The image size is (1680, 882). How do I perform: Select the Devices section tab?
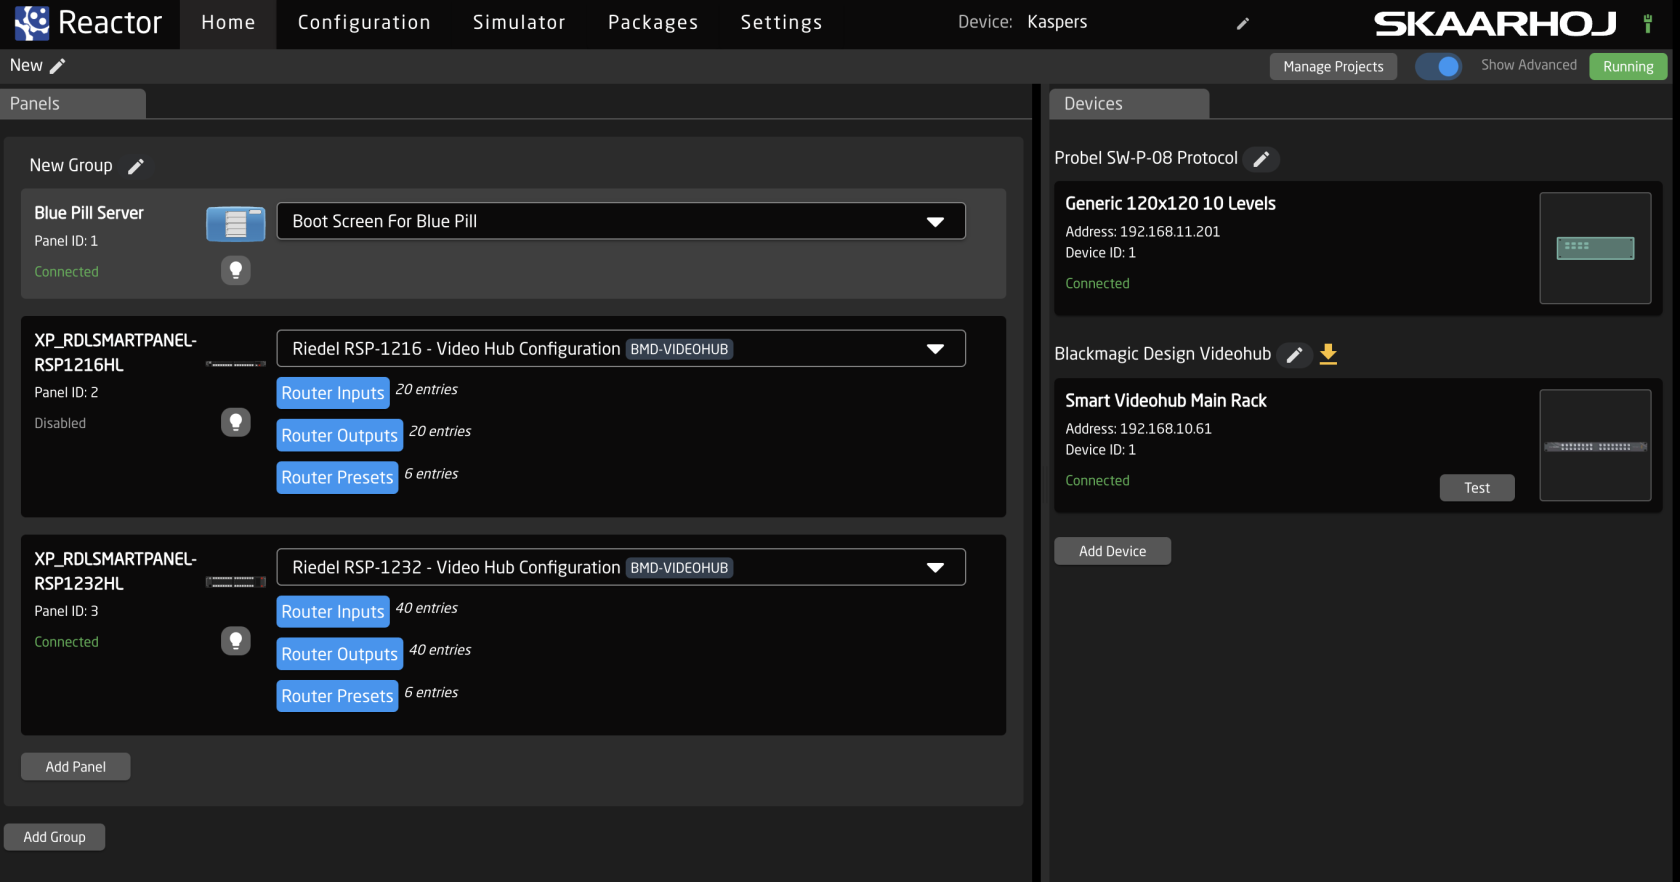(1129, 104)
